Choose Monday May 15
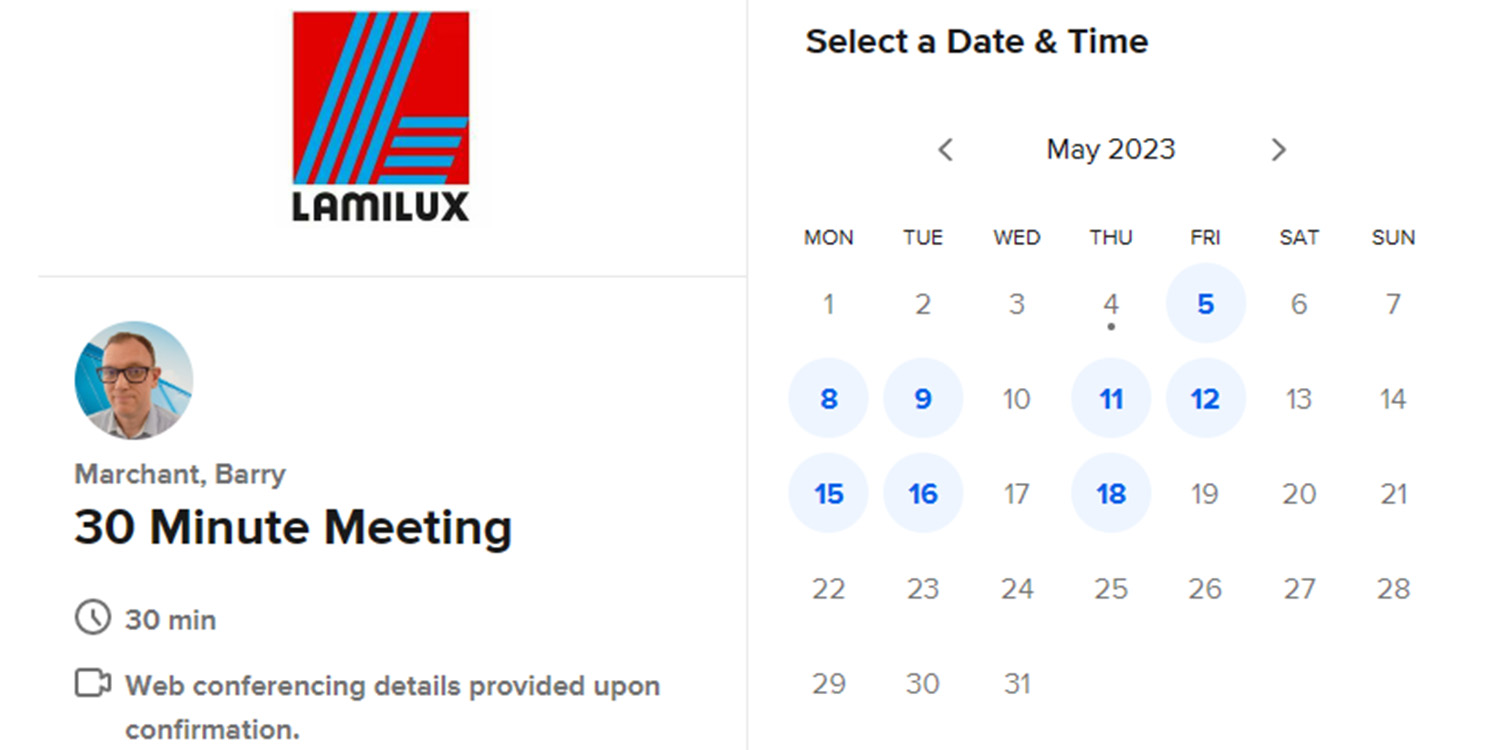 [828, 493]
